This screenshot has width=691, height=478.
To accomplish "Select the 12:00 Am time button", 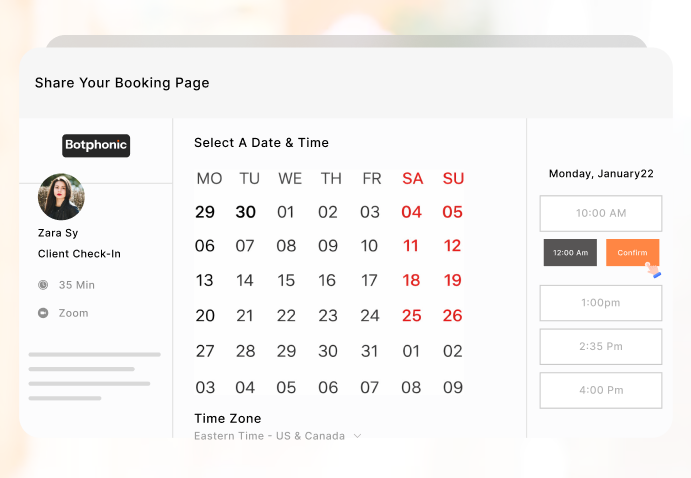I will click(x=570, y=252).
